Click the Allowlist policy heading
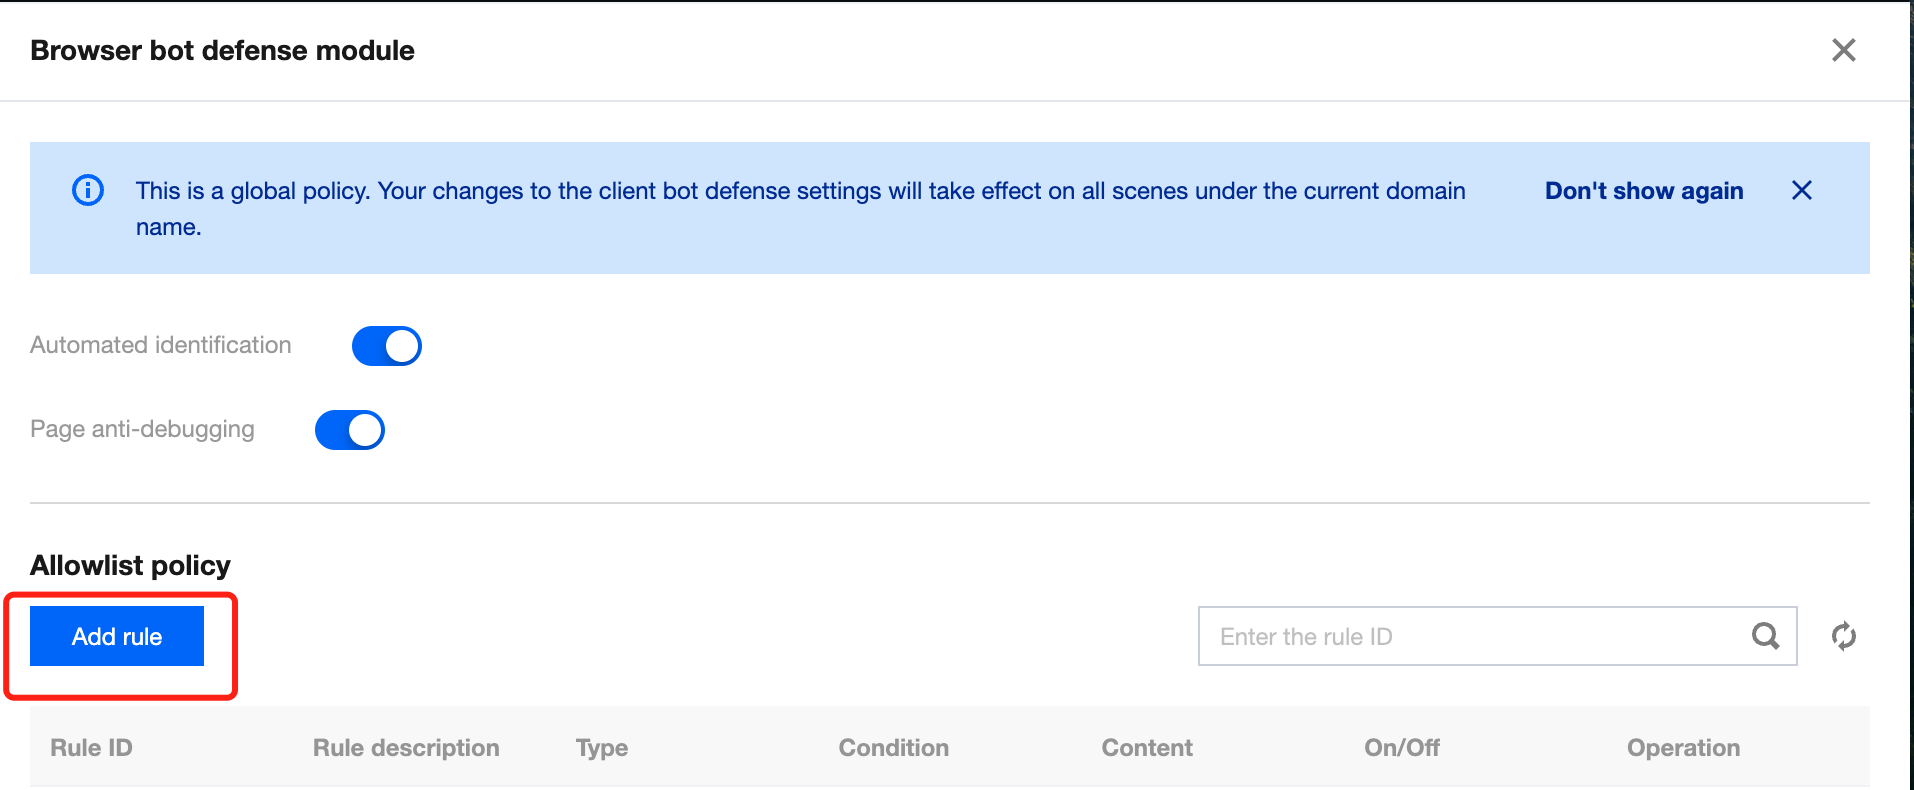Viewport: 1914px width, 790px height. pos(130,566)
